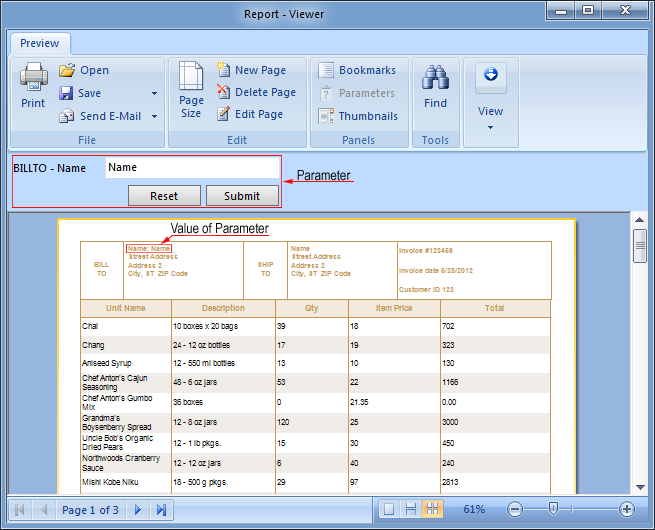Click the BILLTO Name input field
Viewport: 655px width, 530px height.
pyautogui.click(x=192, y=168)
